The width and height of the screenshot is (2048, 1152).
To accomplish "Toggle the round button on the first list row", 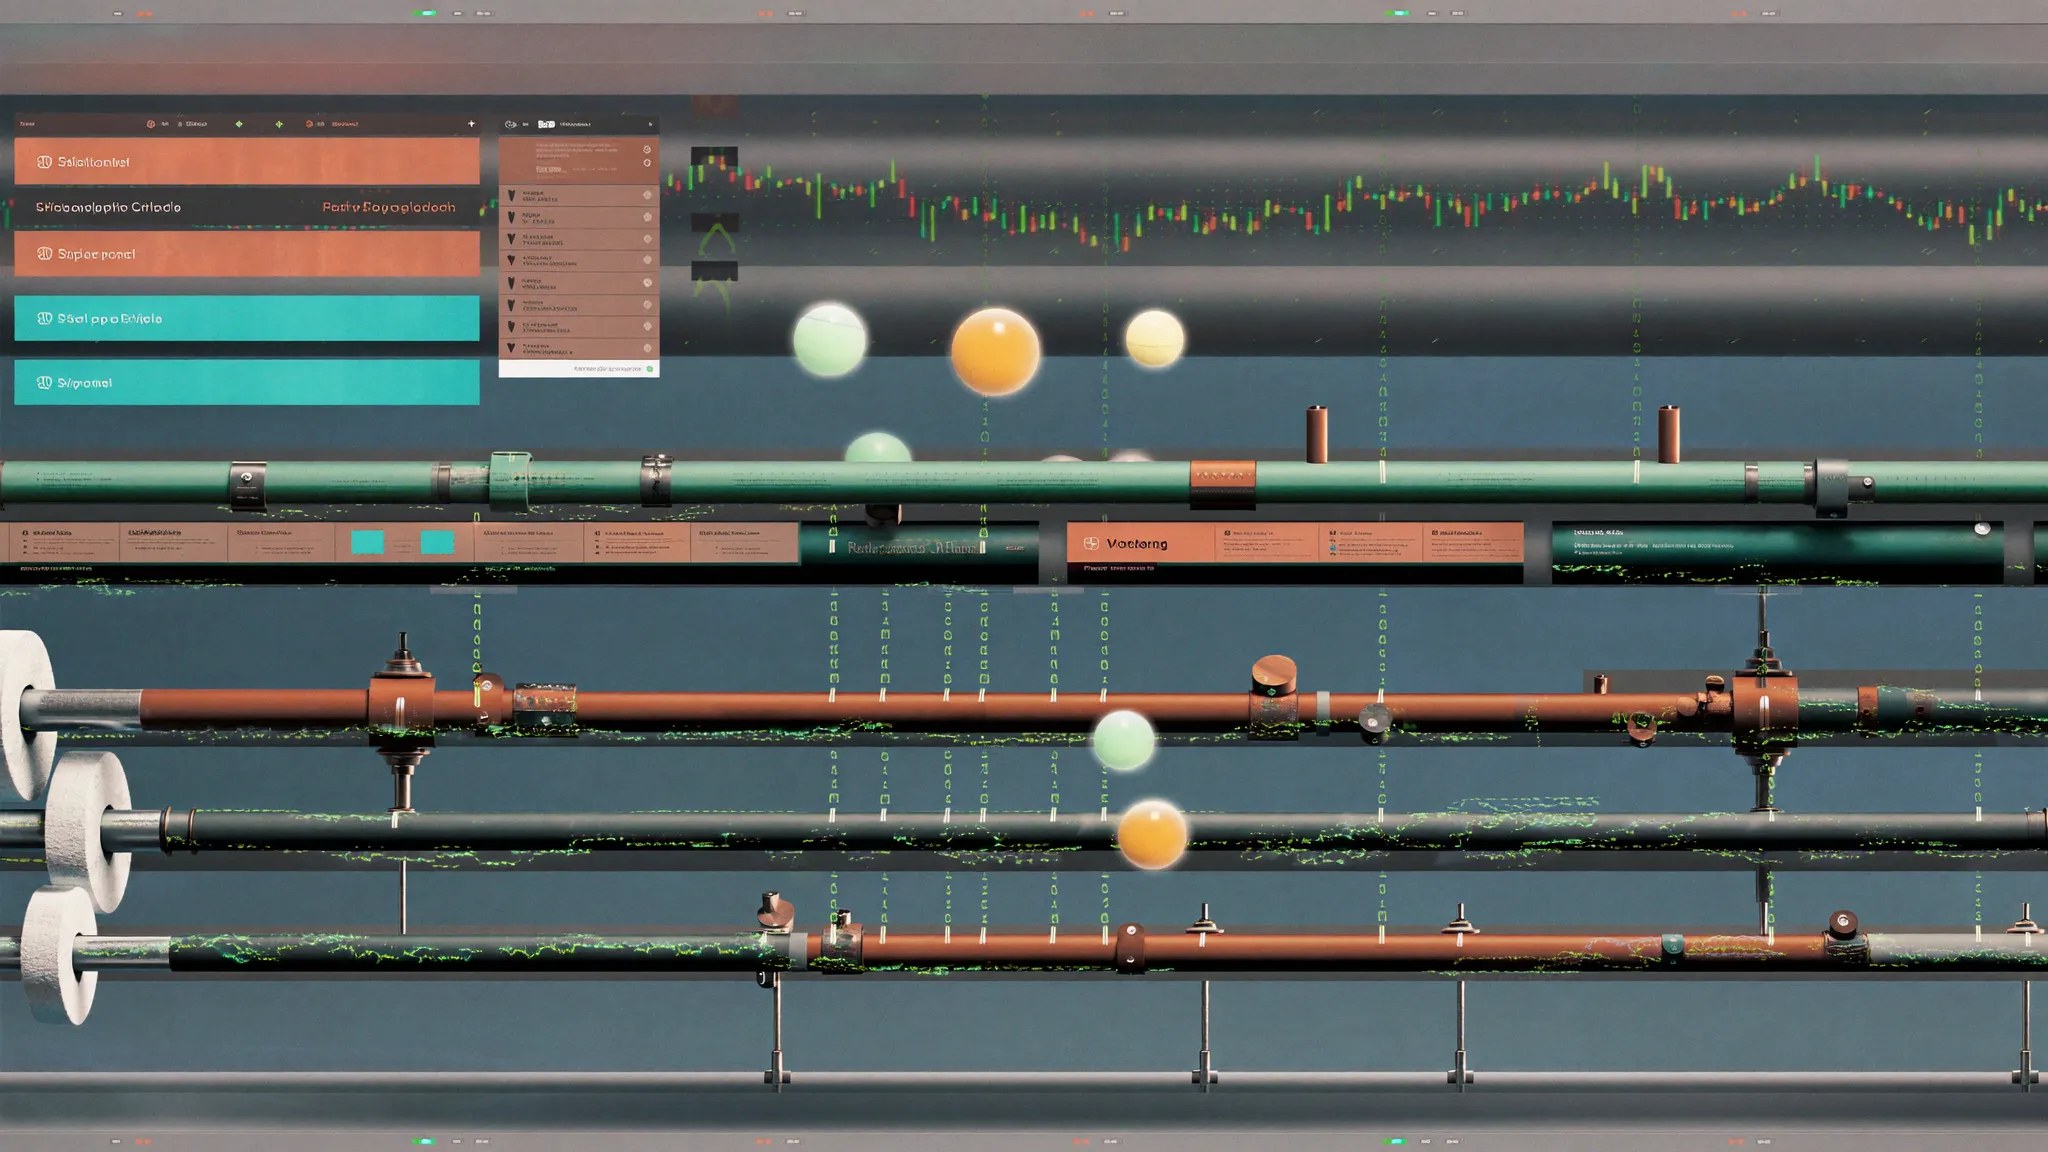I will pyautogui.click(x=647, y=195).
